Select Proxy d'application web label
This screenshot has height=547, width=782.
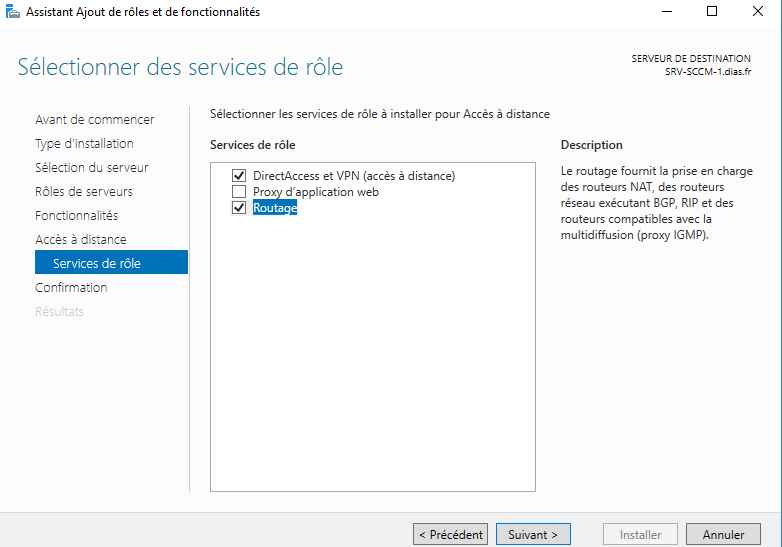click(315, 192)
